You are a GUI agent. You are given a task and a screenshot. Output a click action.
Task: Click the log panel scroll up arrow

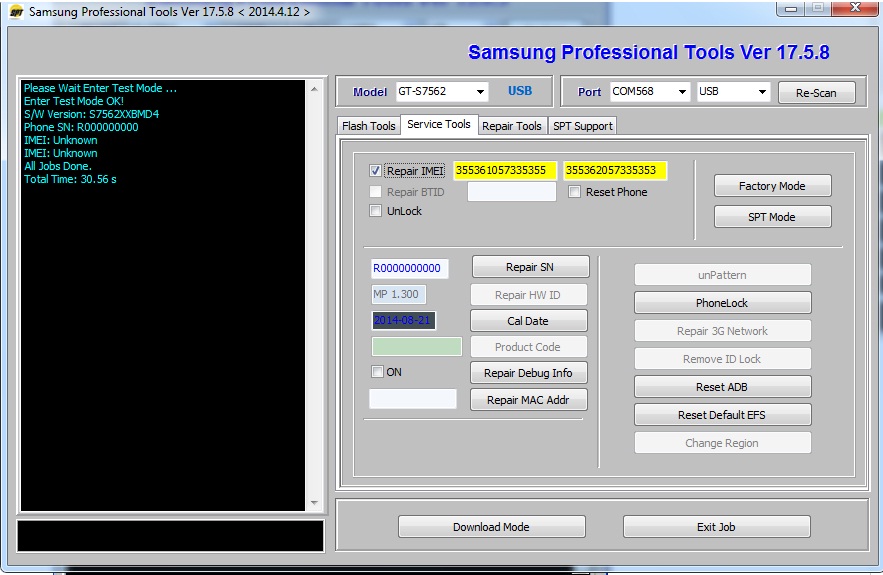(314, 89)
